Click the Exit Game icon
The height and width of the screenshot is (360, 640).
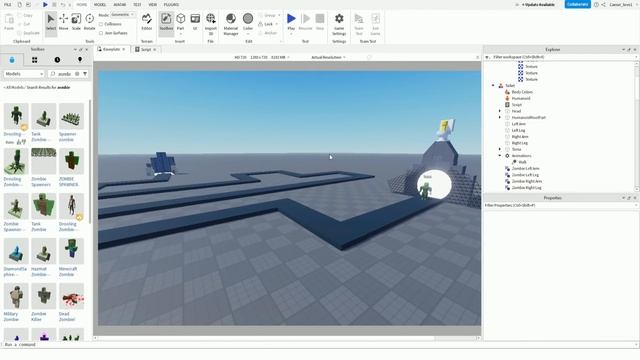[x=376, y=24]
